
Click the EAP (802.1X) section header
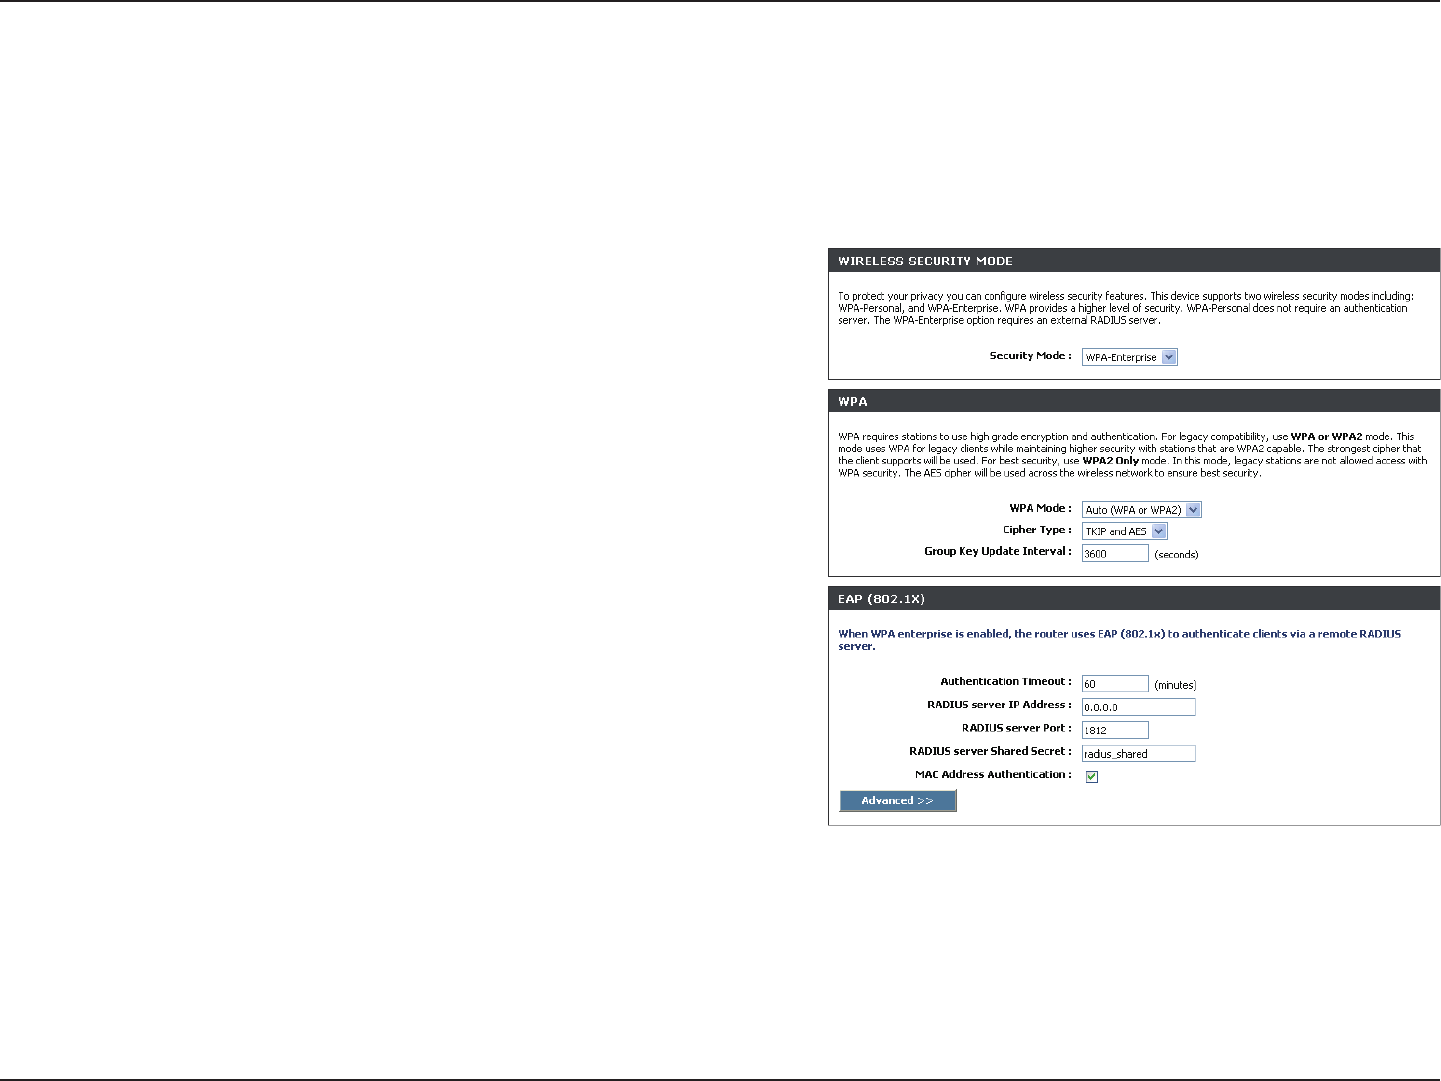pos(1134,599)
